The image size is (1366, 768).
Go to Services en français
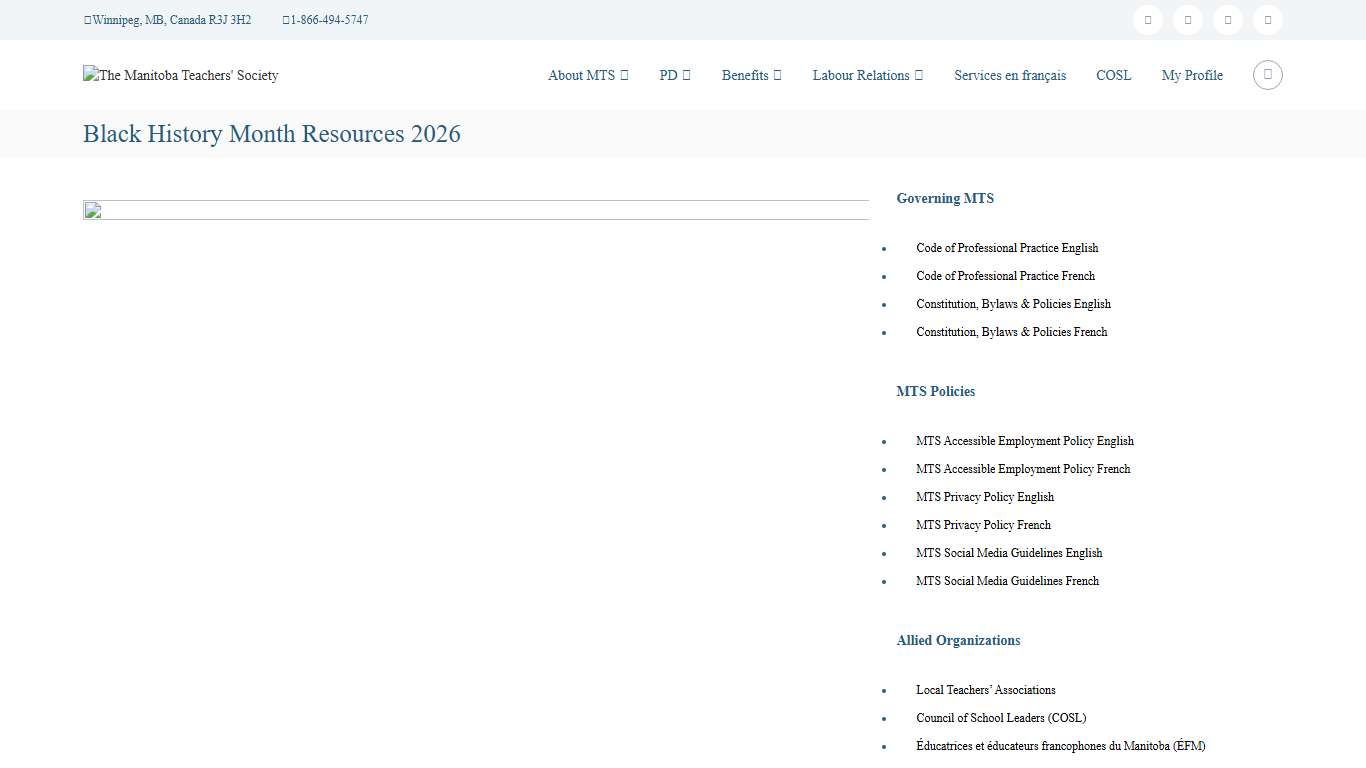click(x=1009, y=75)
